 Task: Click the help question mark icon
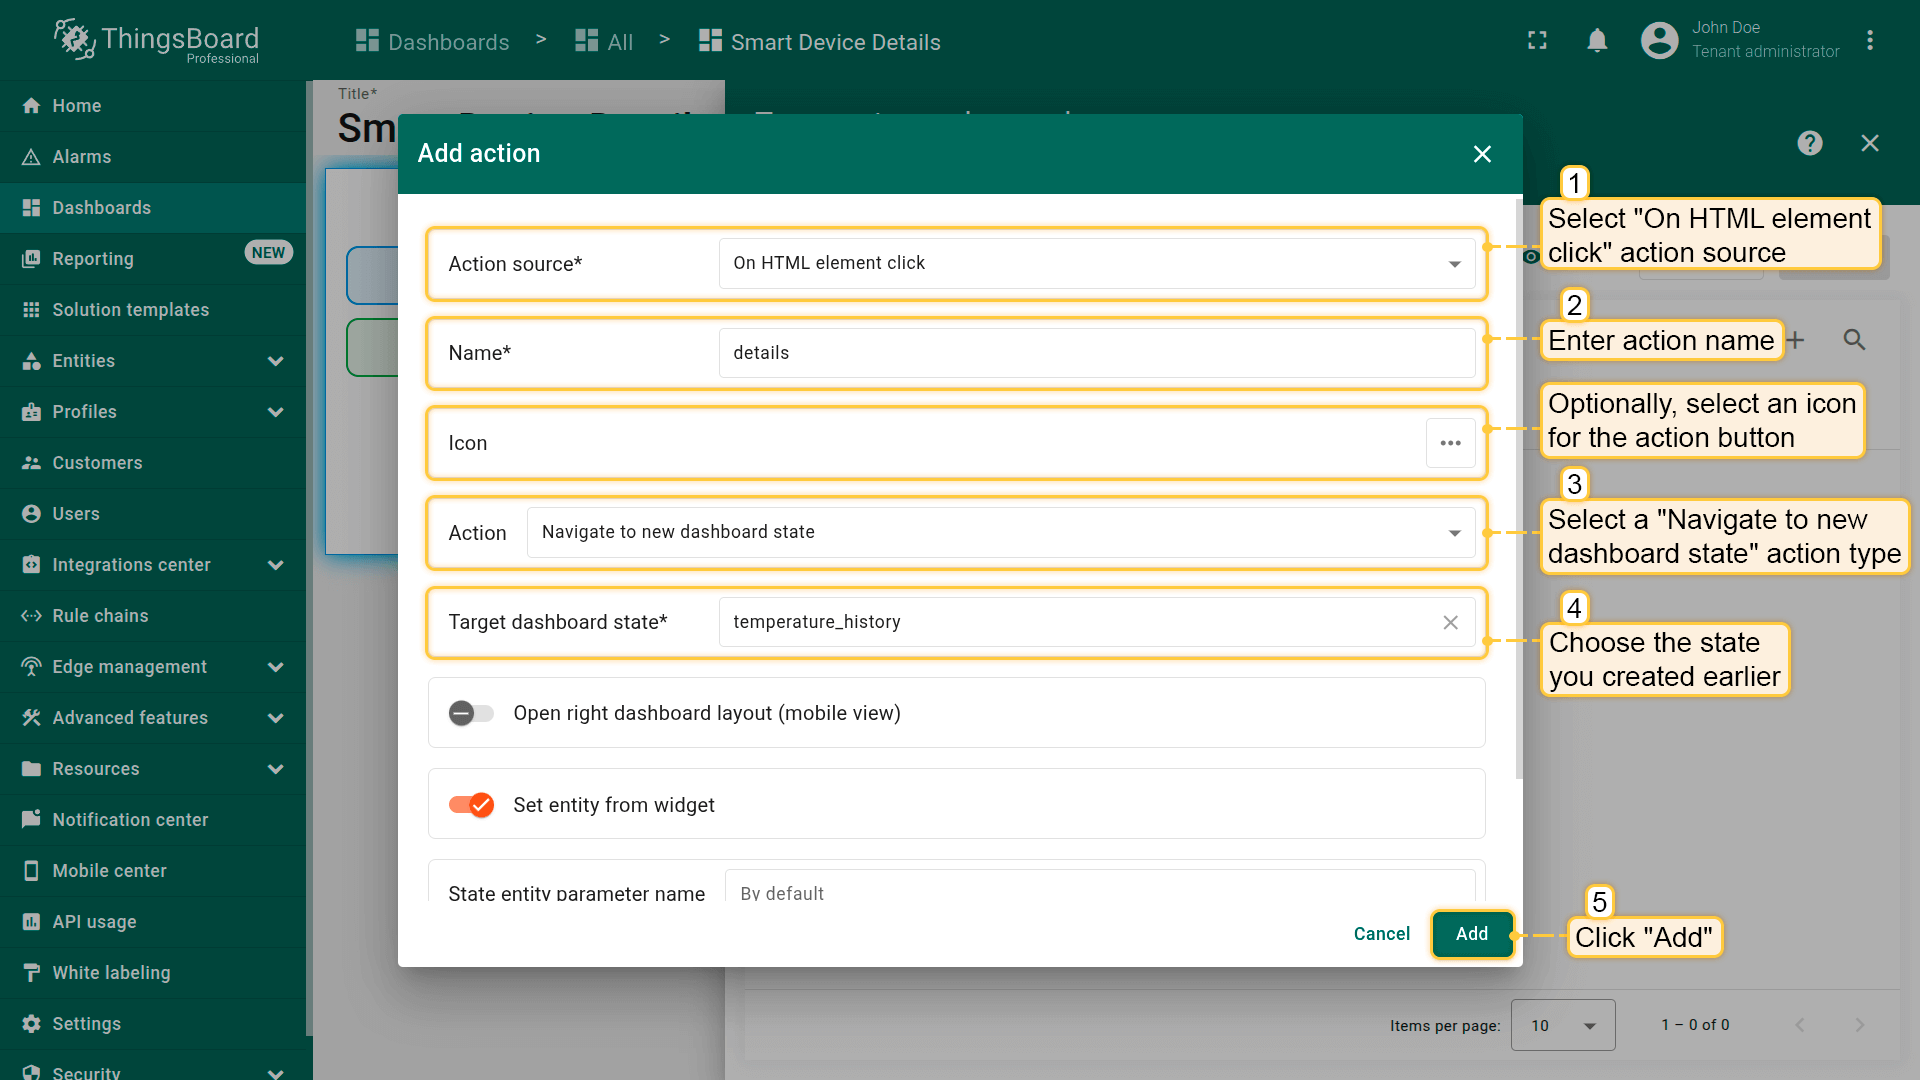(x=1809, y=143)
